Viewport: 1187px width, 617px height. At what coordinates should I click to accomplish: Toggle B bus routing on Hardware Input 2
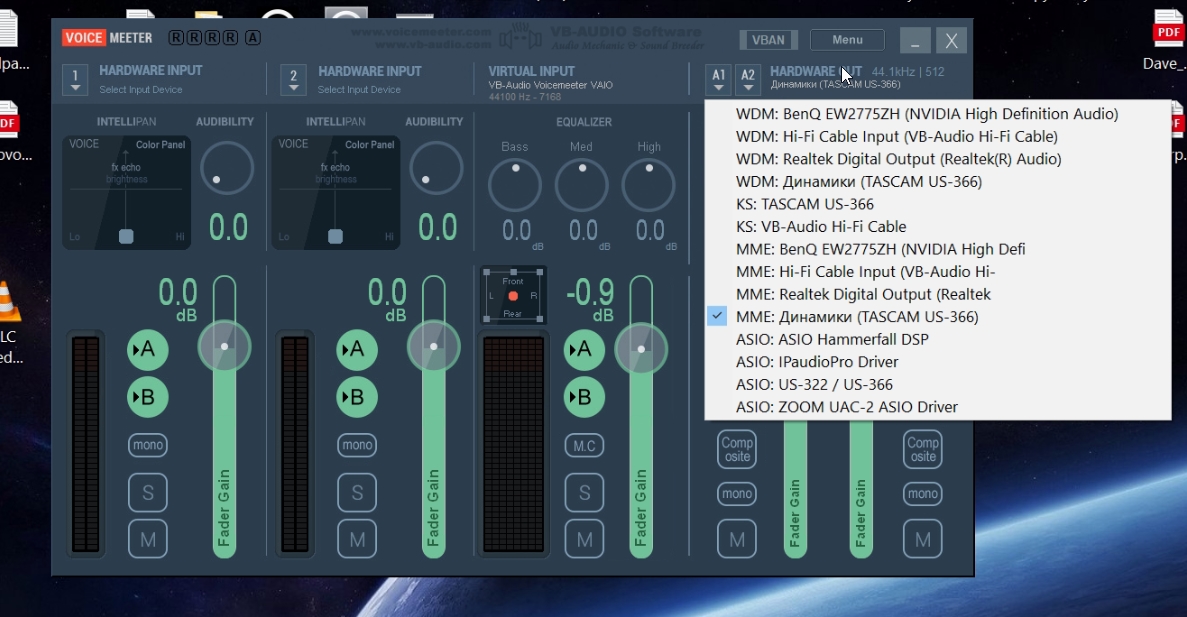pos(357,397)
